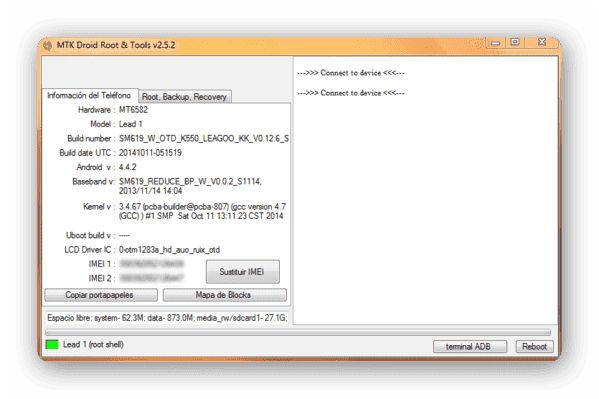
Task: Click the Reboot button
Action: pyautogui.click(x=534, y=347)
